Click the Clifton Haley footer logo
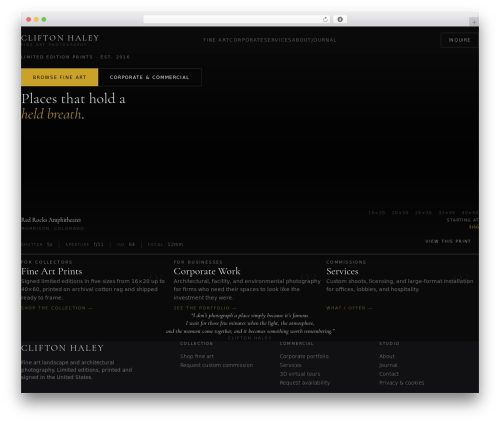The height and width of the screenshot is (423, 500). tap(62, 348)
